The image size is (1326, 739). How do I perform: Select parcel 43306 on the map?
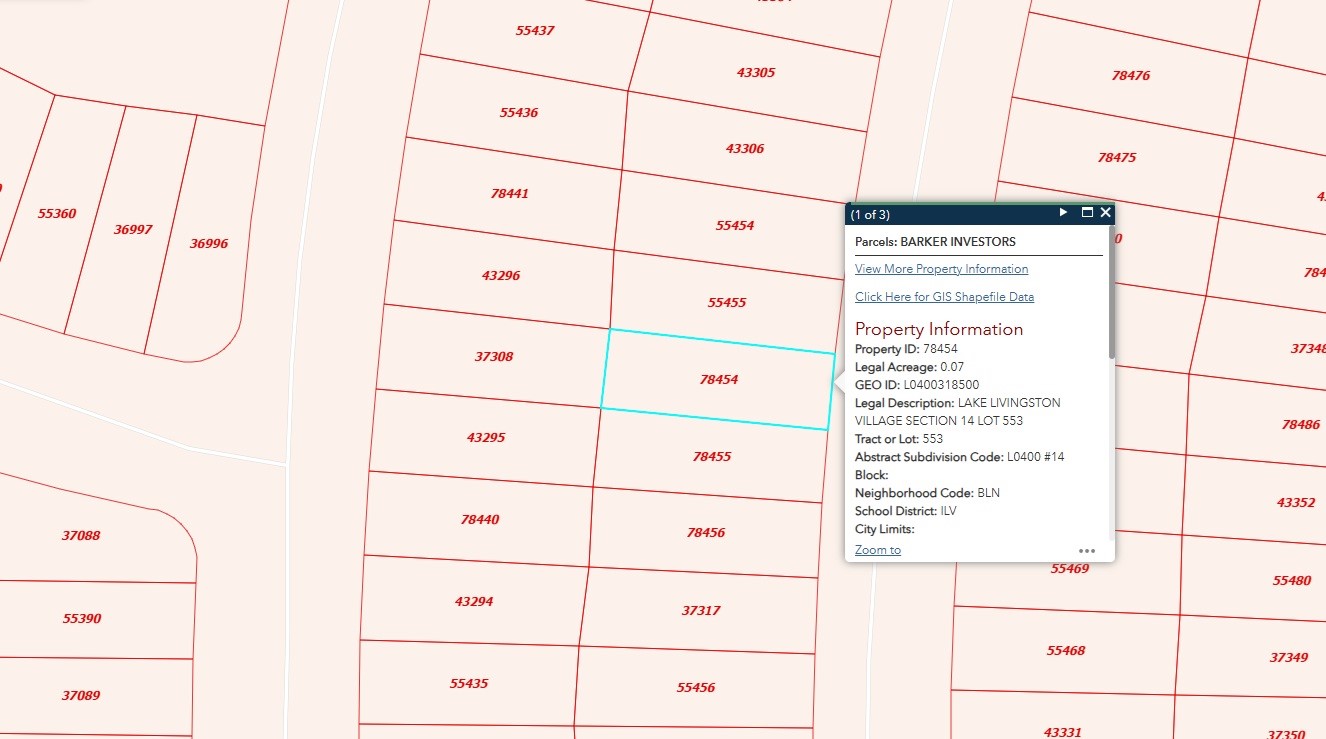click(x=745, y=148)
